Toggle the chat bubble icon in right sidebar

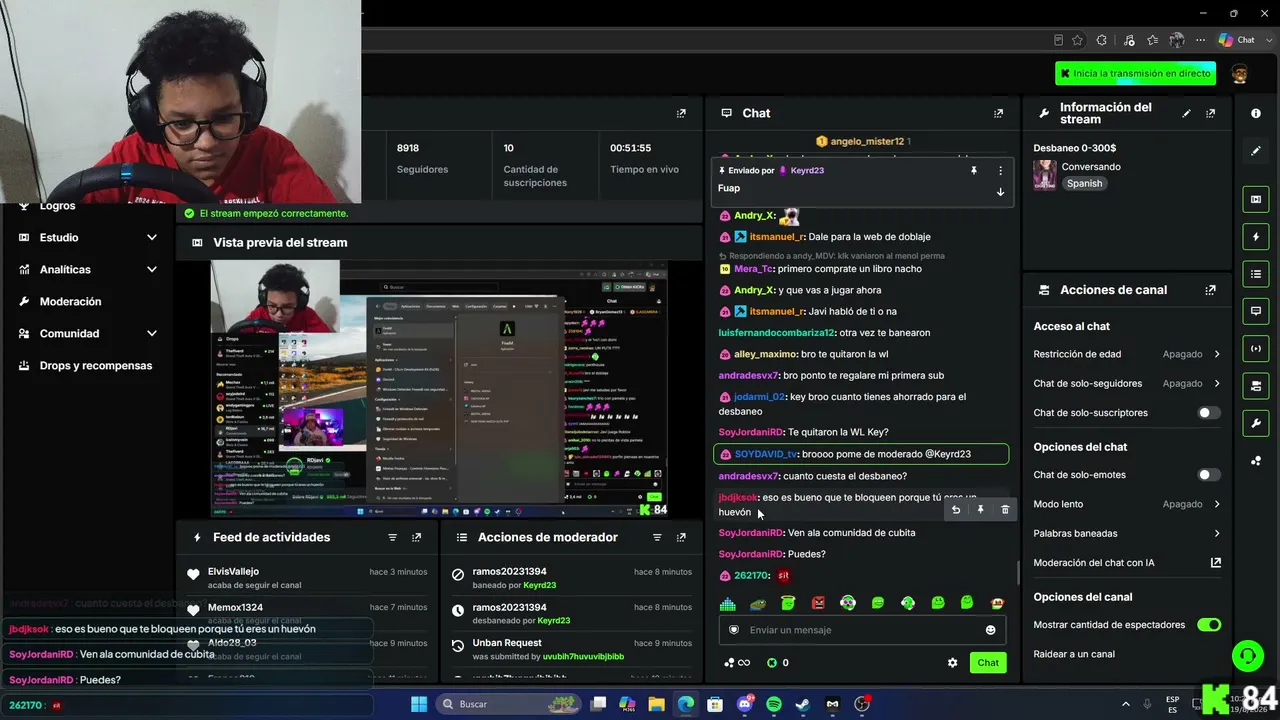coord(1256,311)
